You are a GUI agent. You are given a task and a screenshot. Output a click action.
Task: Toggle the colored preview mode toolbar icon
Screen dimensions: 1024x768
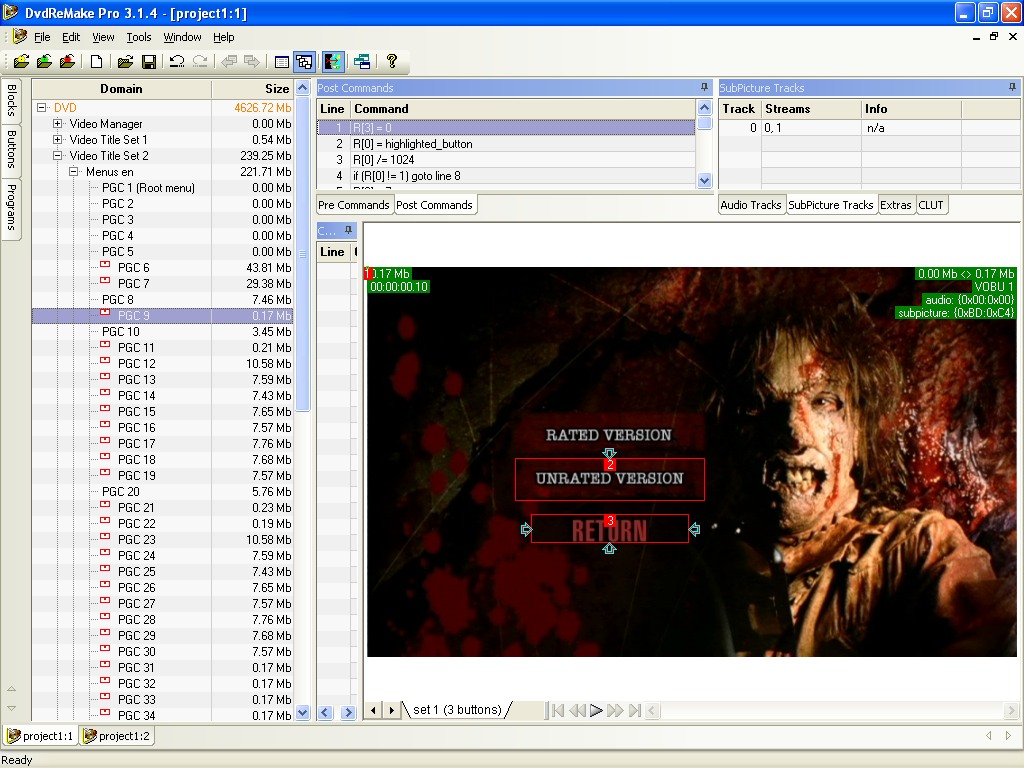(333, 61)
